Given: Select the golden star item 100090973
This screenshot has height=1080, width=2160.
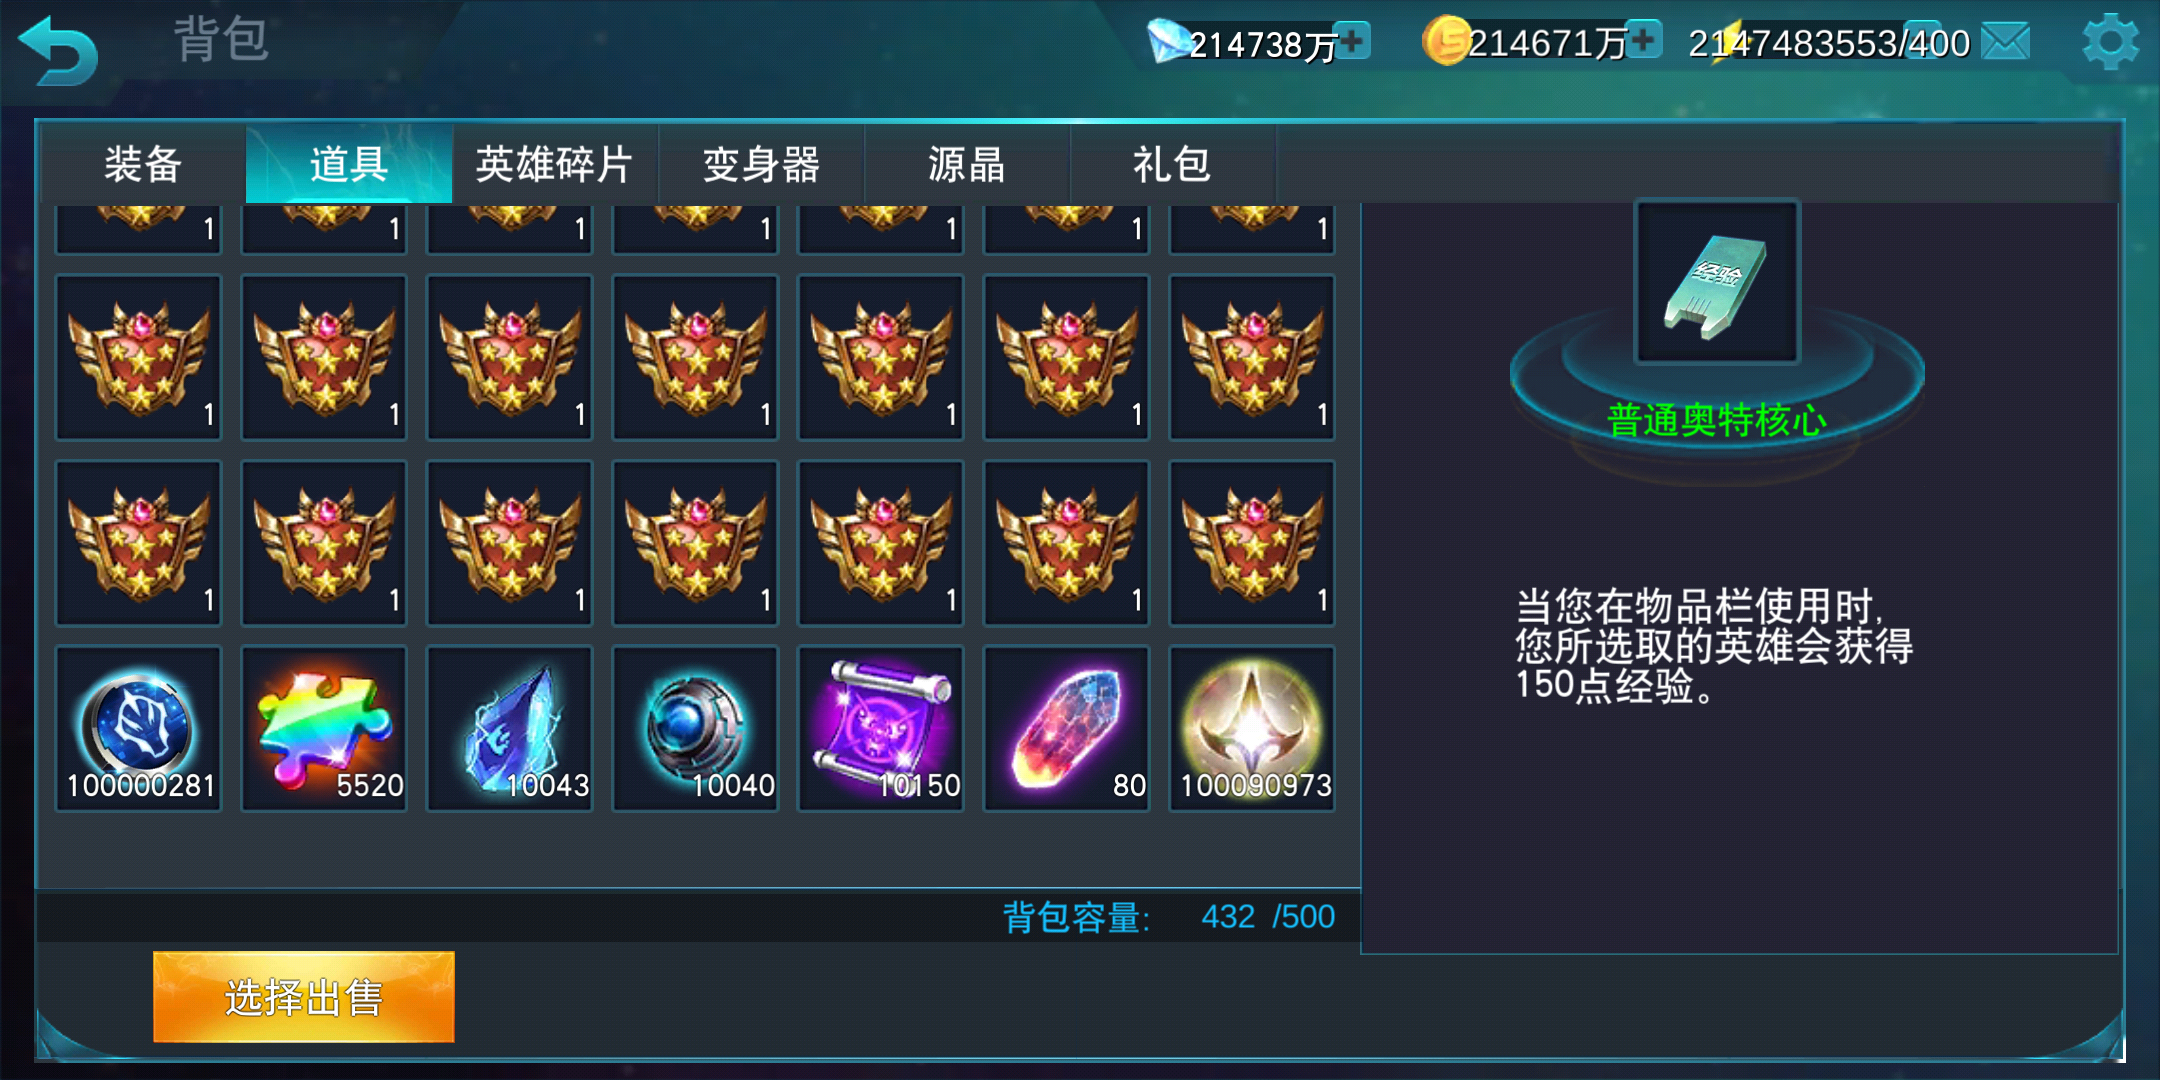Looking at the screenshot, I should coord(1252,728).
